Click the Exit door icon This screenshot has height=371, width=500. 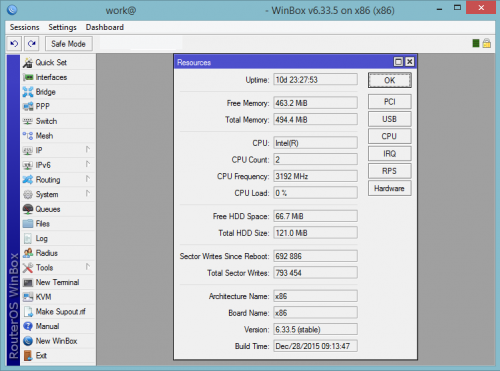[28, 356]
